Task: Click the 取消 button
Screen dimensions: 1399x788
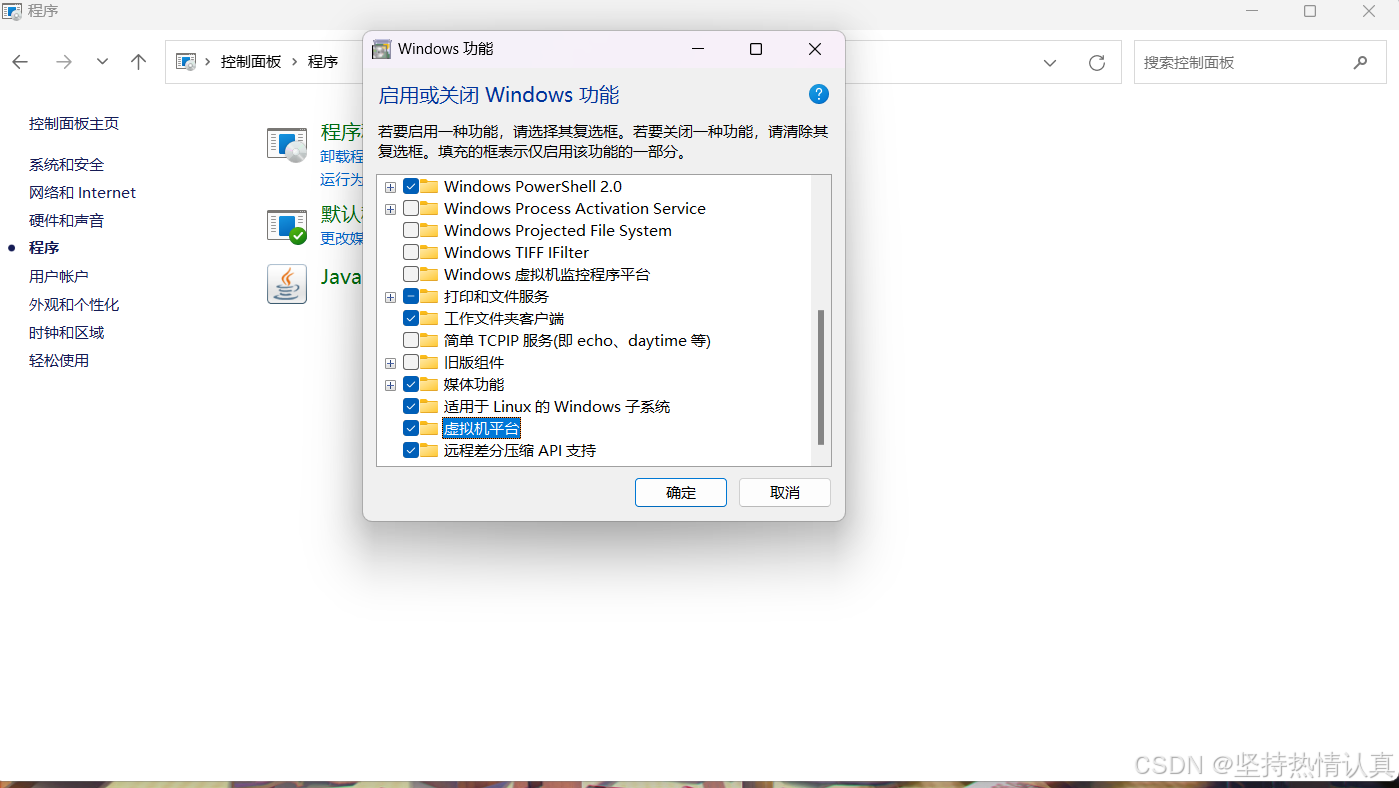Action: point(785,492)
